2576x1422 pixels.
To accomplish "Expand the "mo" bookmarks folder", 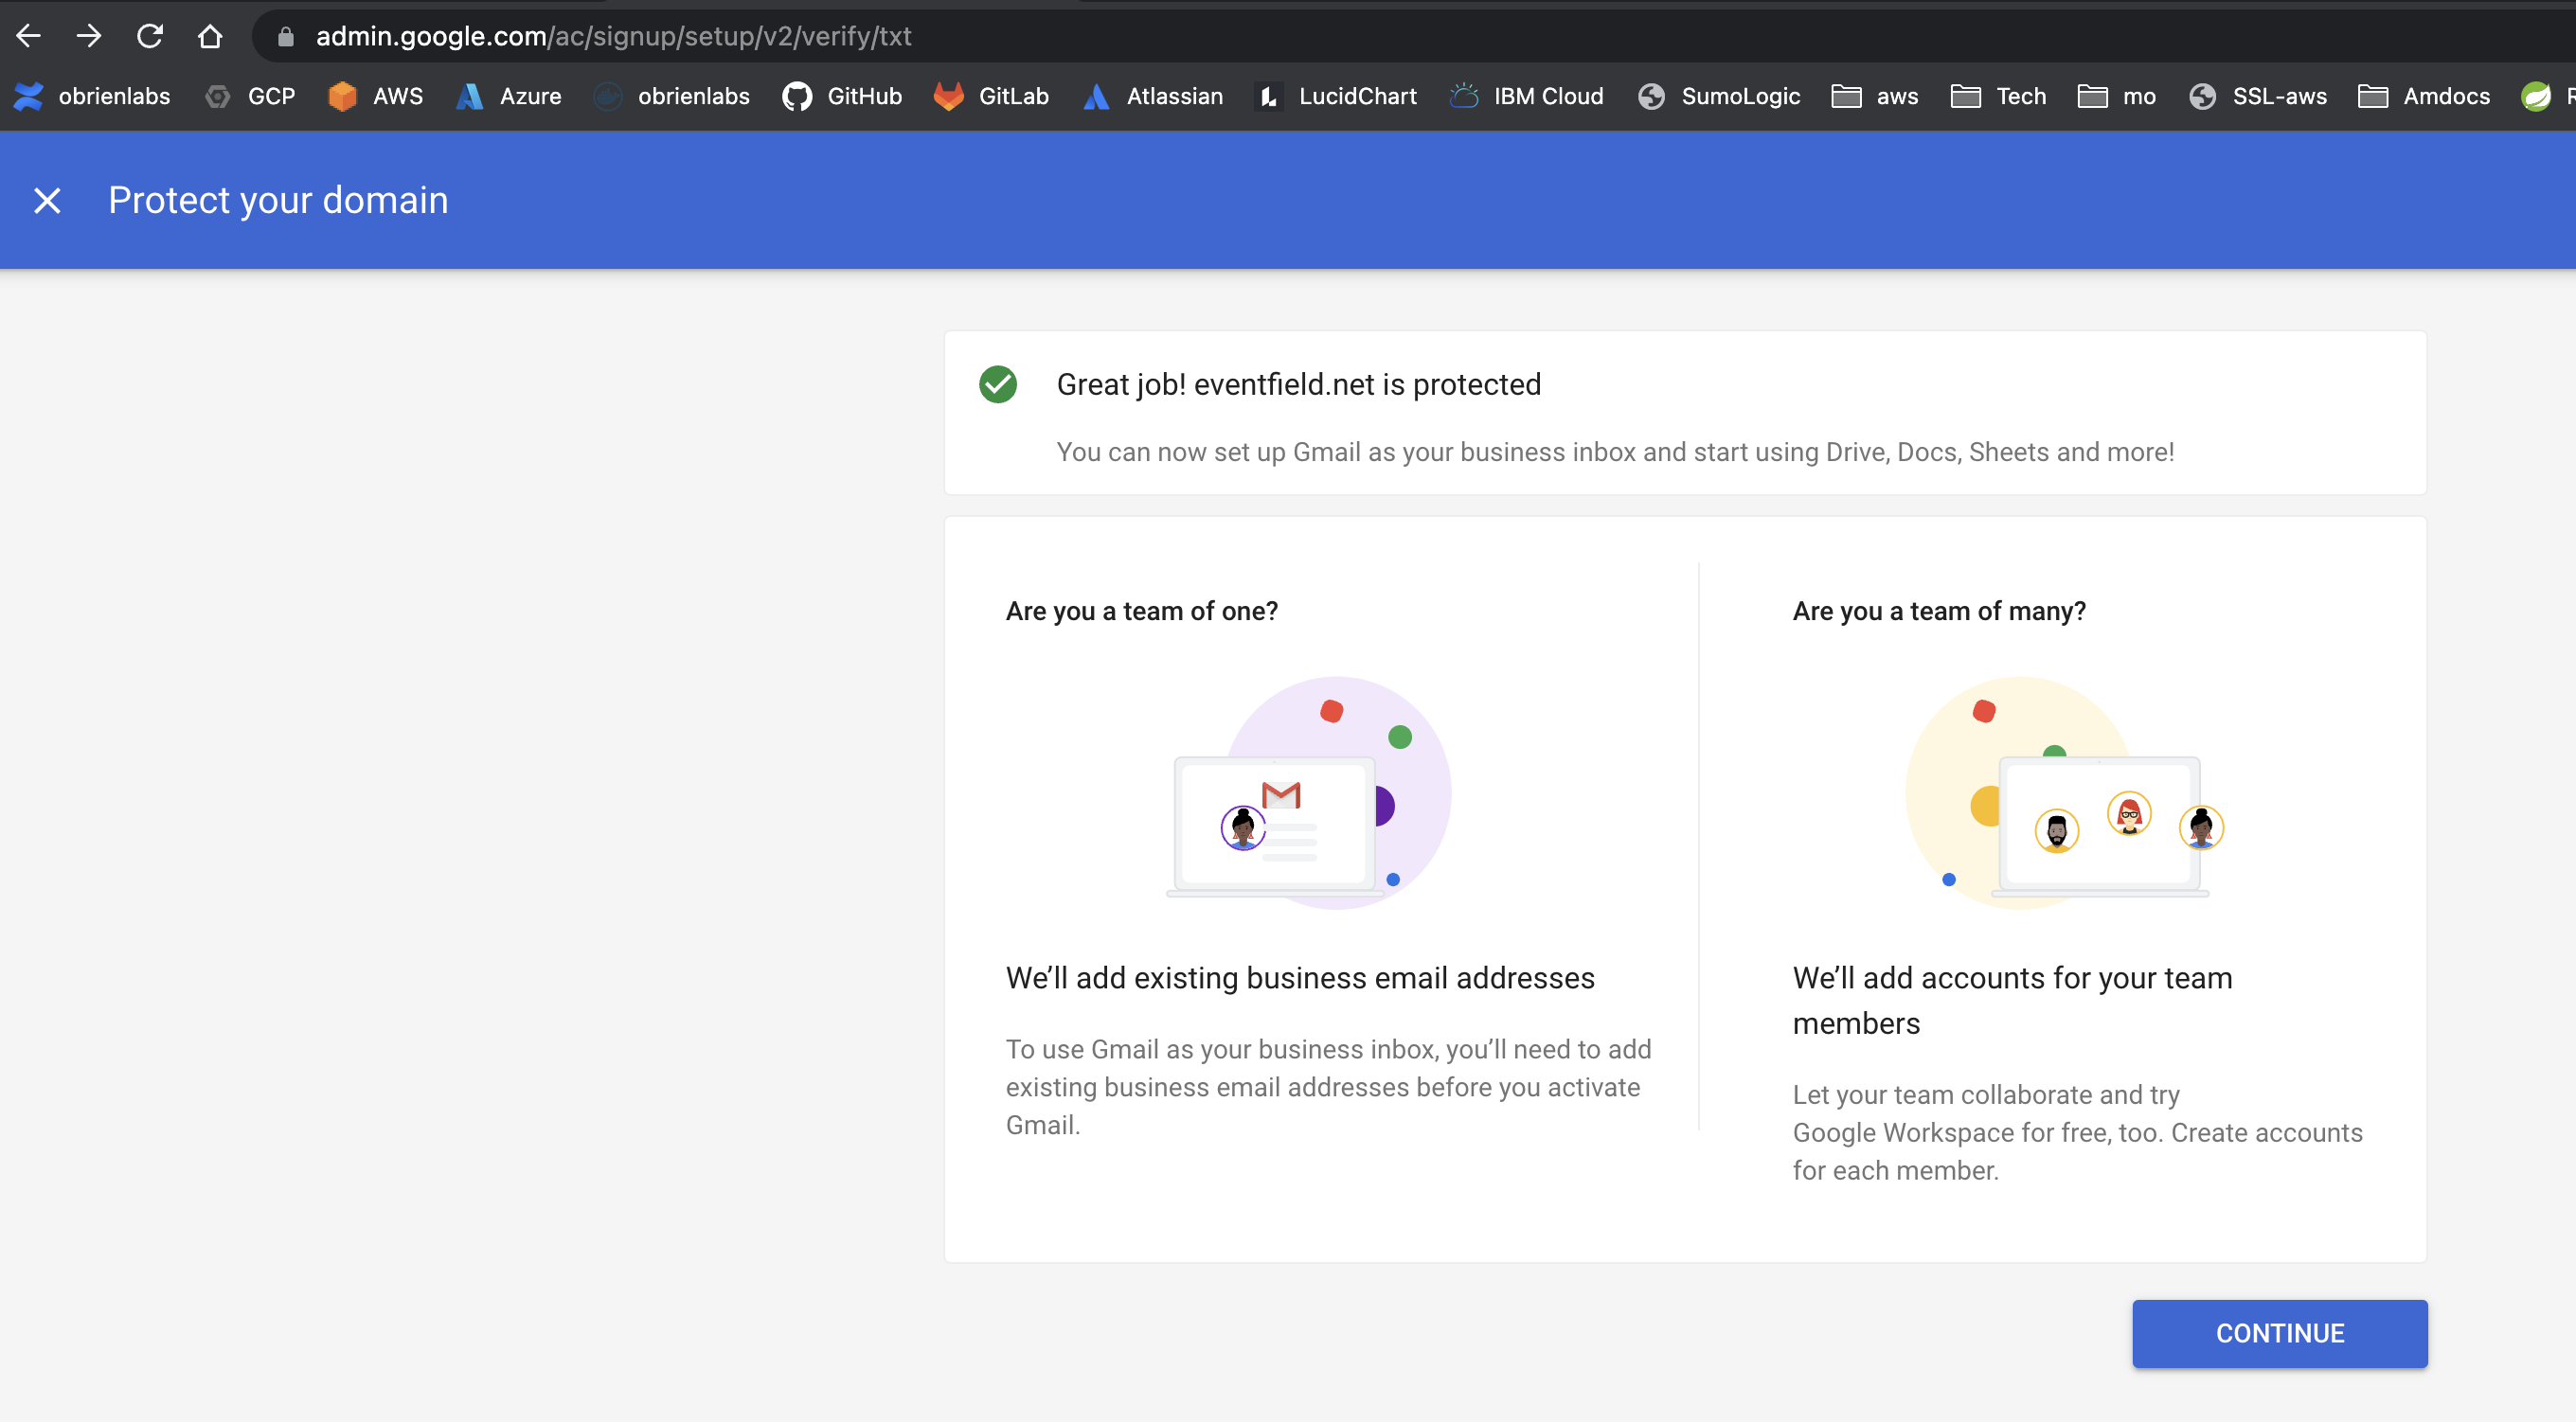I will [2115, 96].
